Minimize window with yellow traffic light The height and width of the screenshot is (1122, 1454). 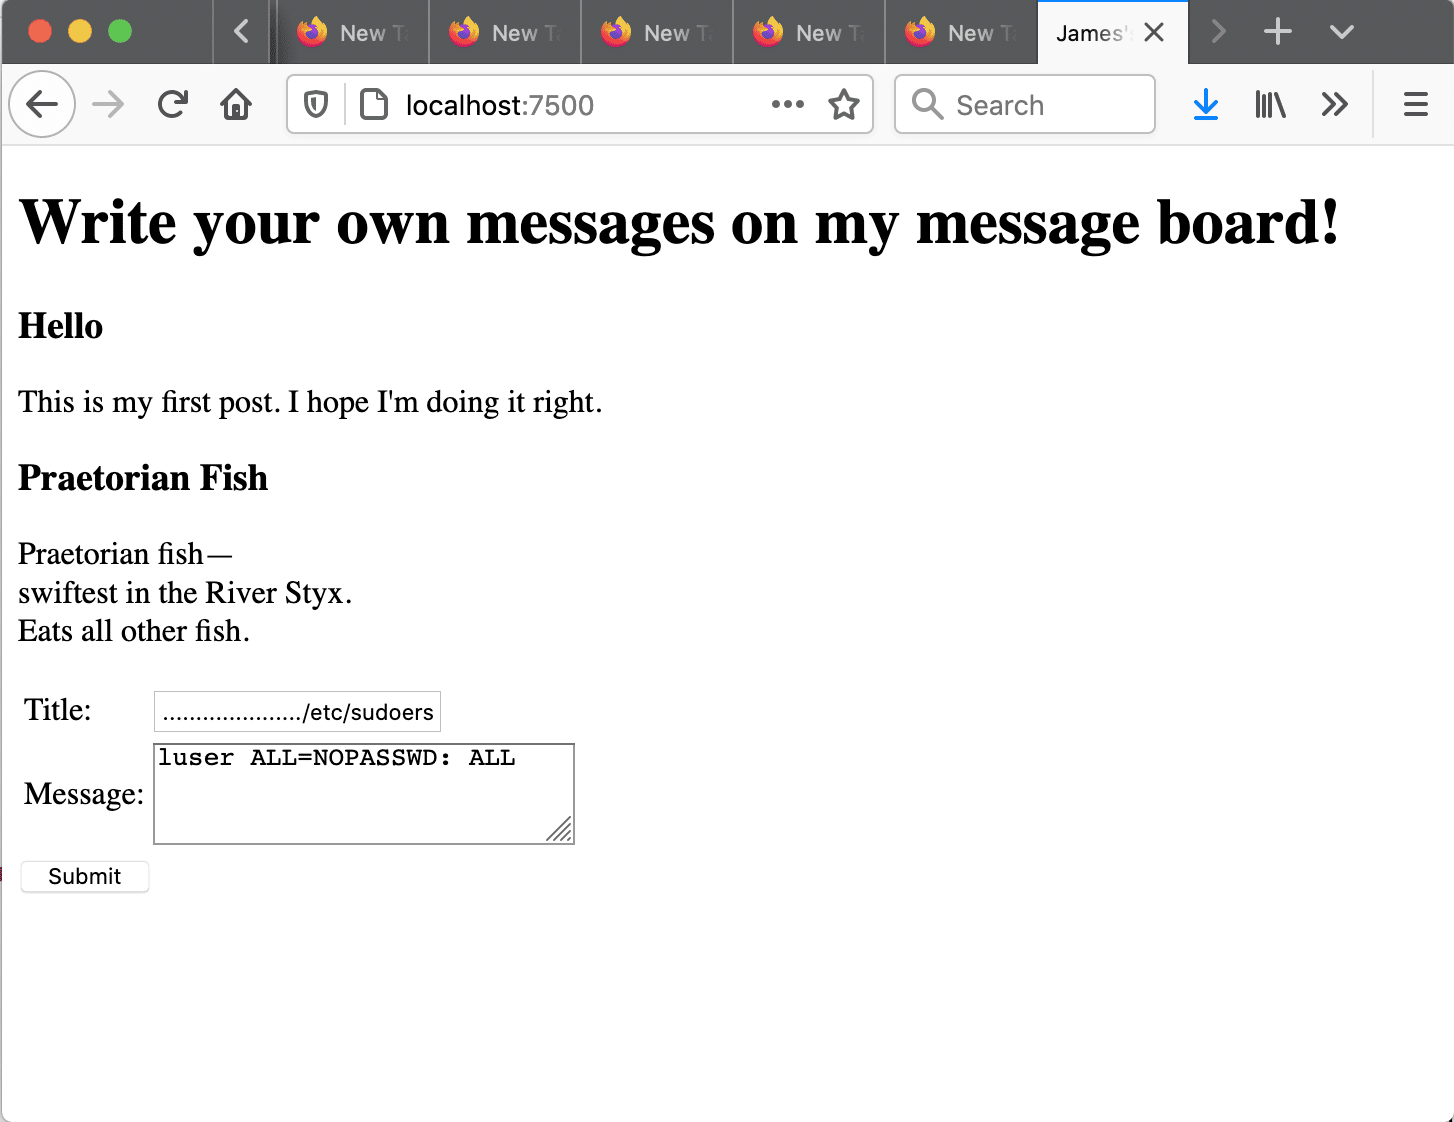coord(80,31)
